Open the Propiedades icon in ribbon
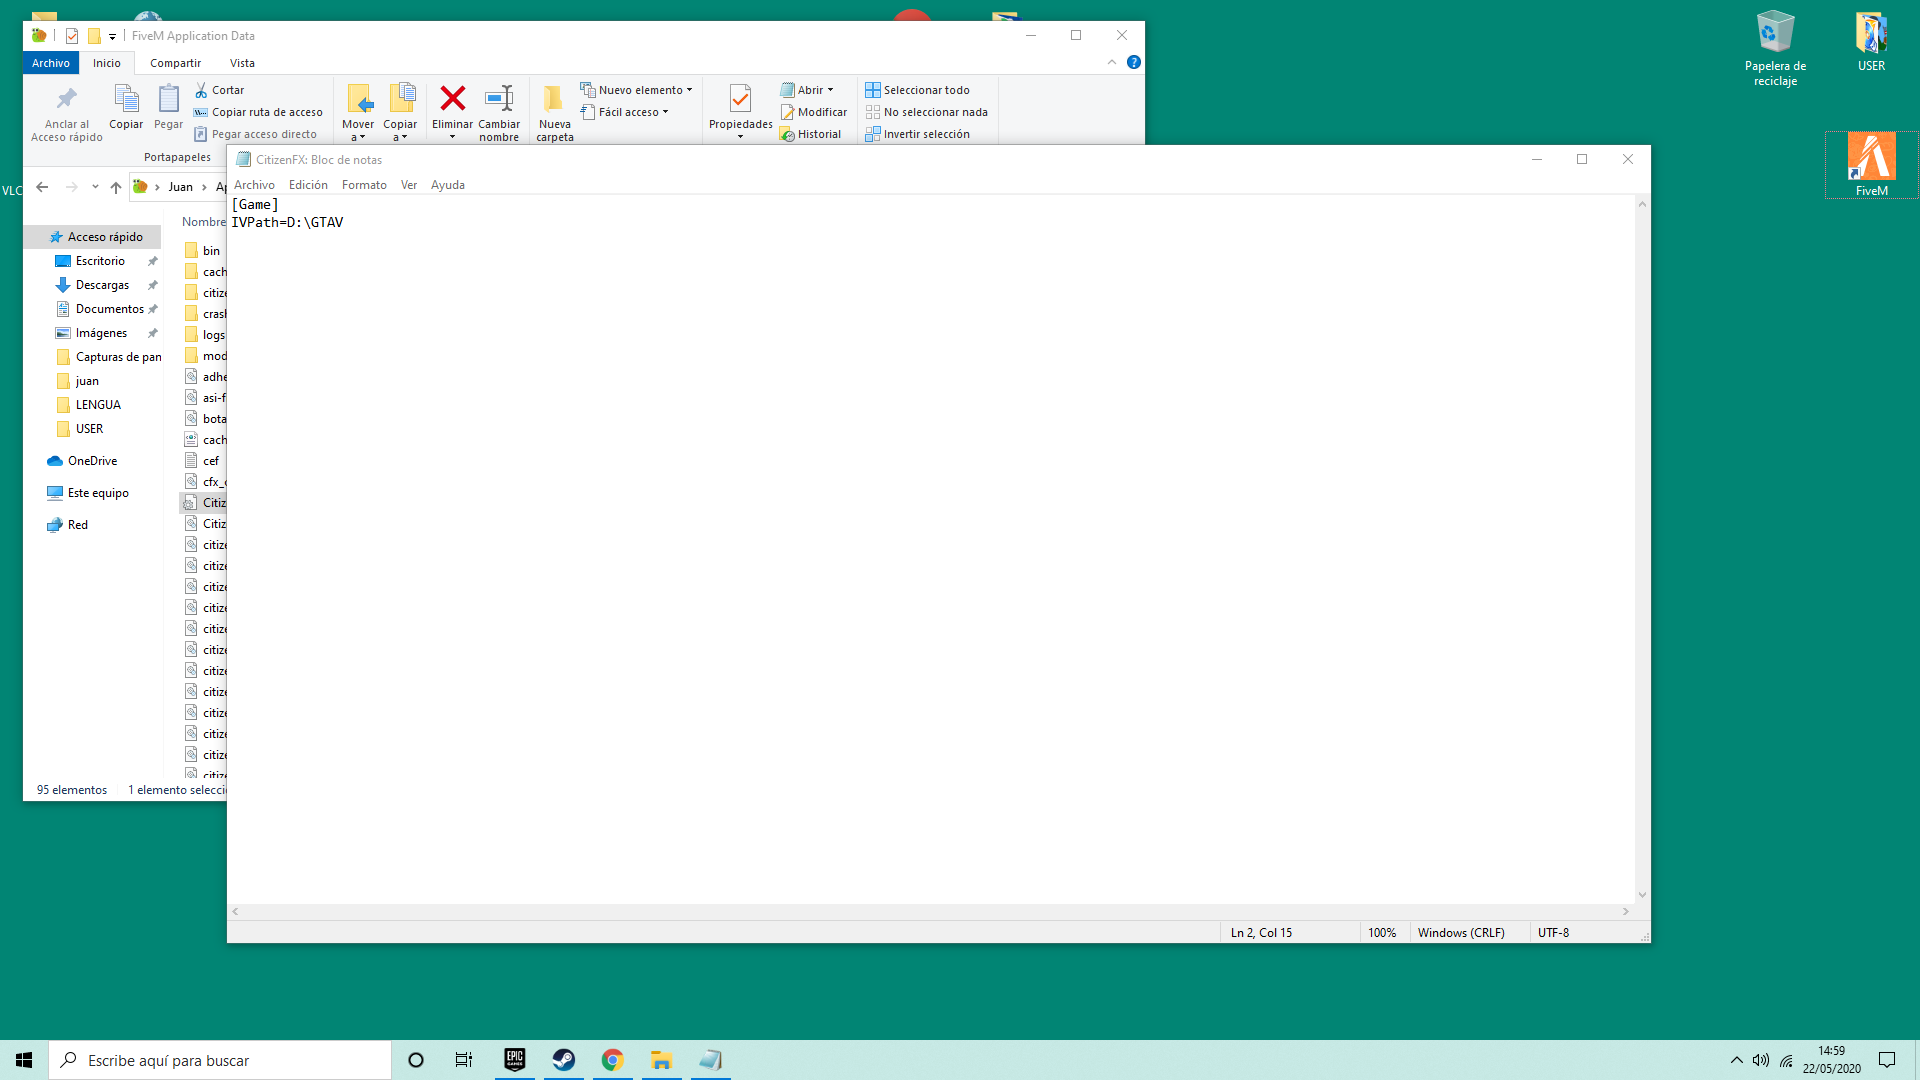This screenshot has width=1920, height=1080. [x=740, y=98]
